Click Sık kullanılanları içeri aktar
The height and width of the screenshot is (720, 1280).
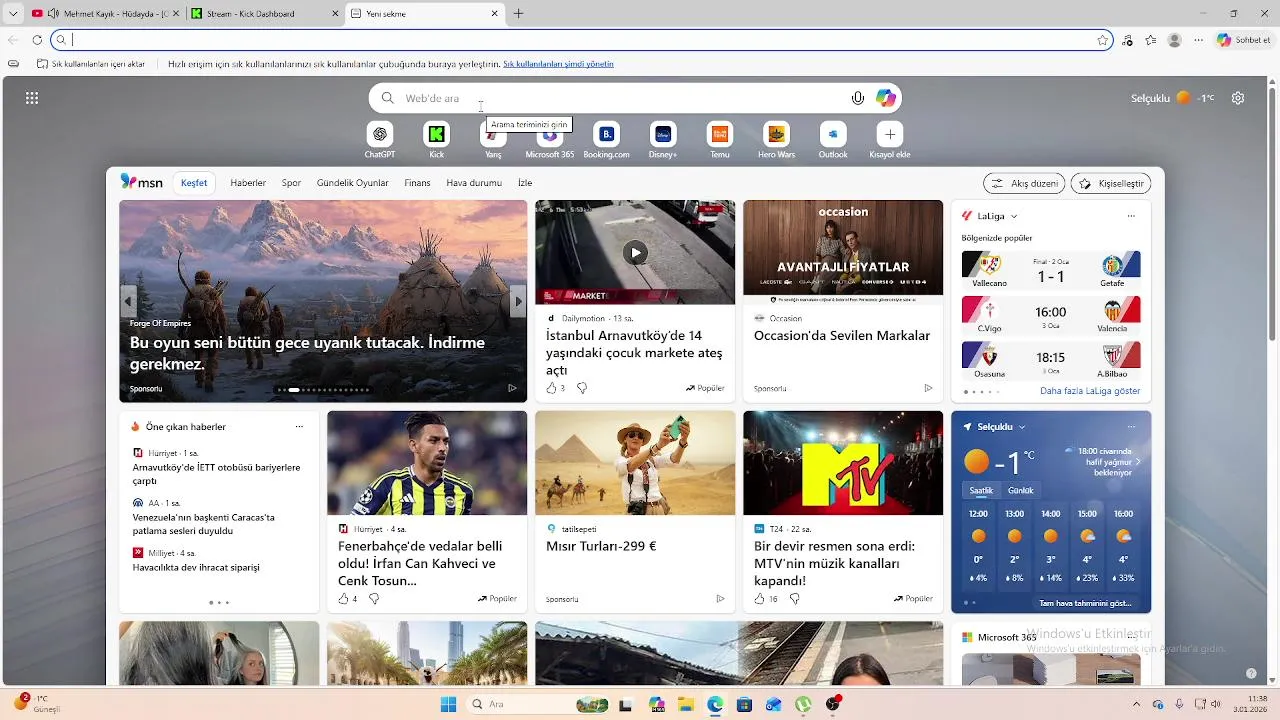pos(91,64)
